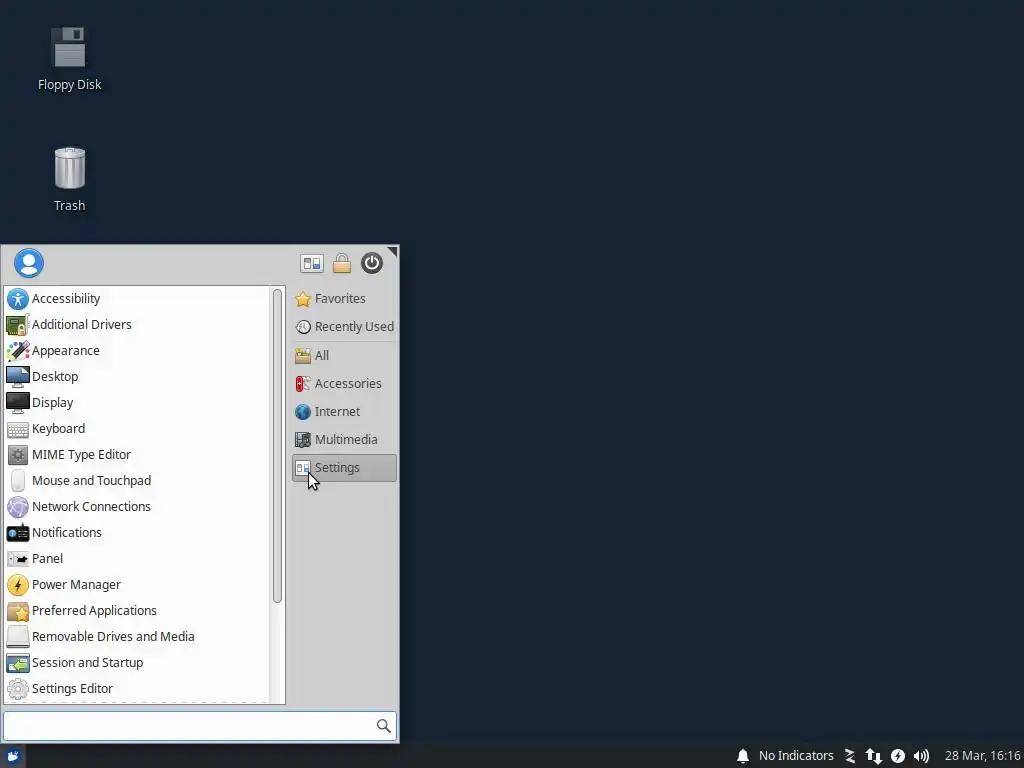Open Panel preferences
This screenshot has width=1024, height=768.
(x=136, y=559)
